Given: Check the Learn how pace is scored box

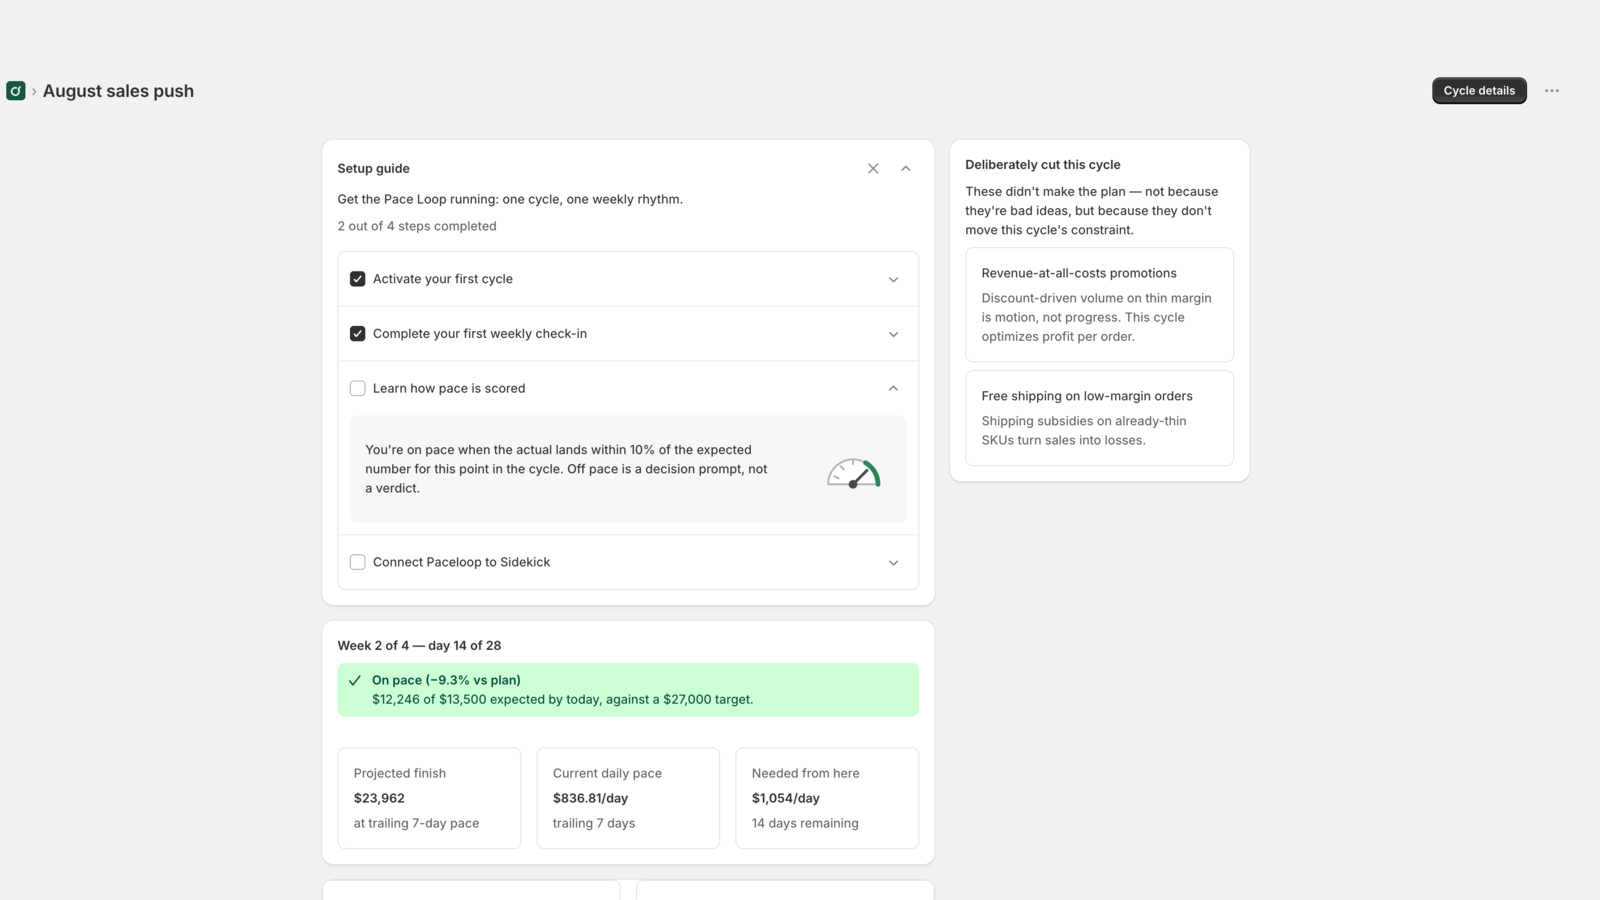Looking at the screenshot, I should (x=357, y=388).
